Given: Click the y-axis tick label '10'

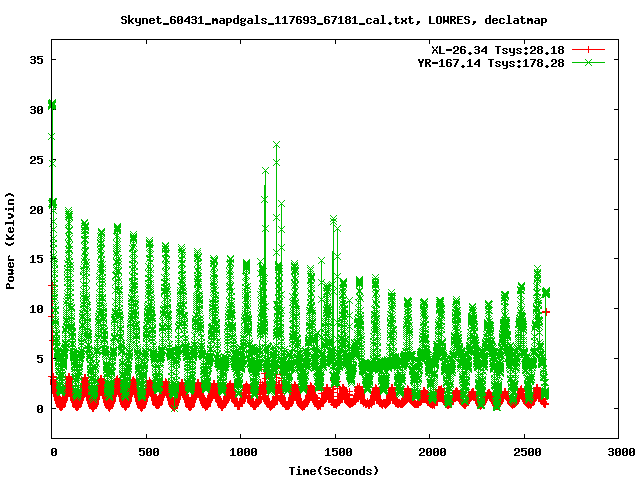Looking at the screenshot, I should click(x=36, y=309).
